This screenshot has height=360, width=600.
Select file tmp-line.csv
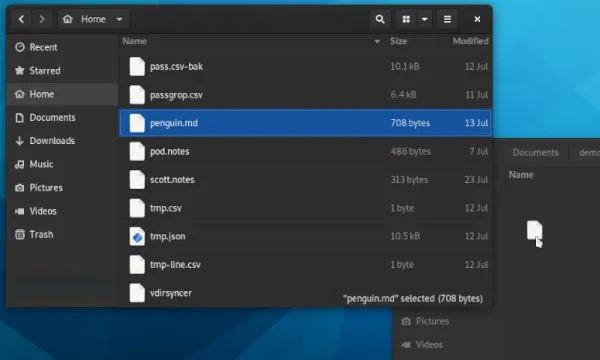[x=305, y=265]
